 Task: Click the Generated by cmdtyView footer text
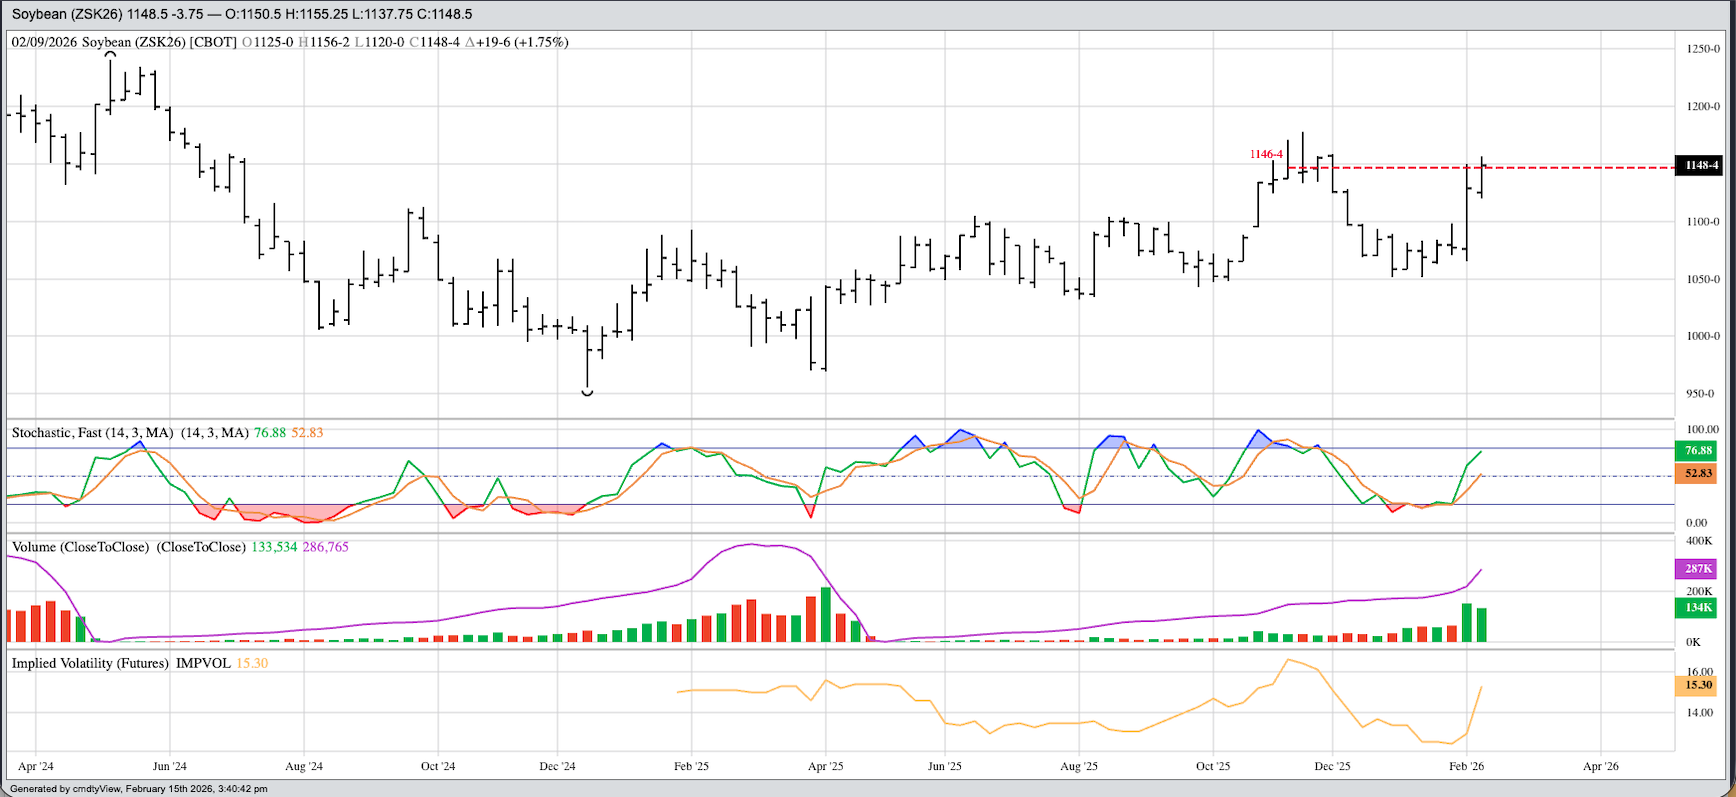click(x=138, y=789)
